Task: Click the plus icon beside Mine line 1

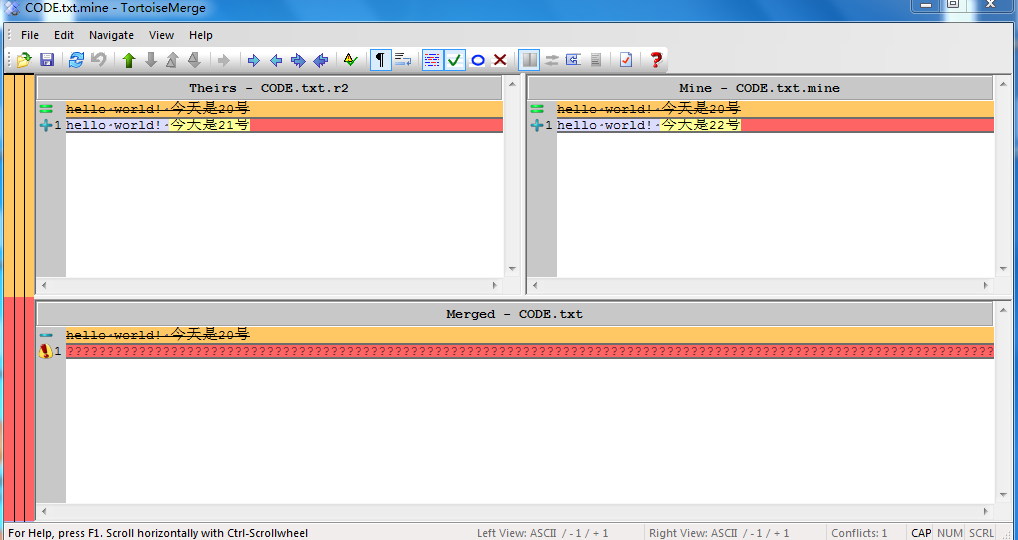Action: 537,125
